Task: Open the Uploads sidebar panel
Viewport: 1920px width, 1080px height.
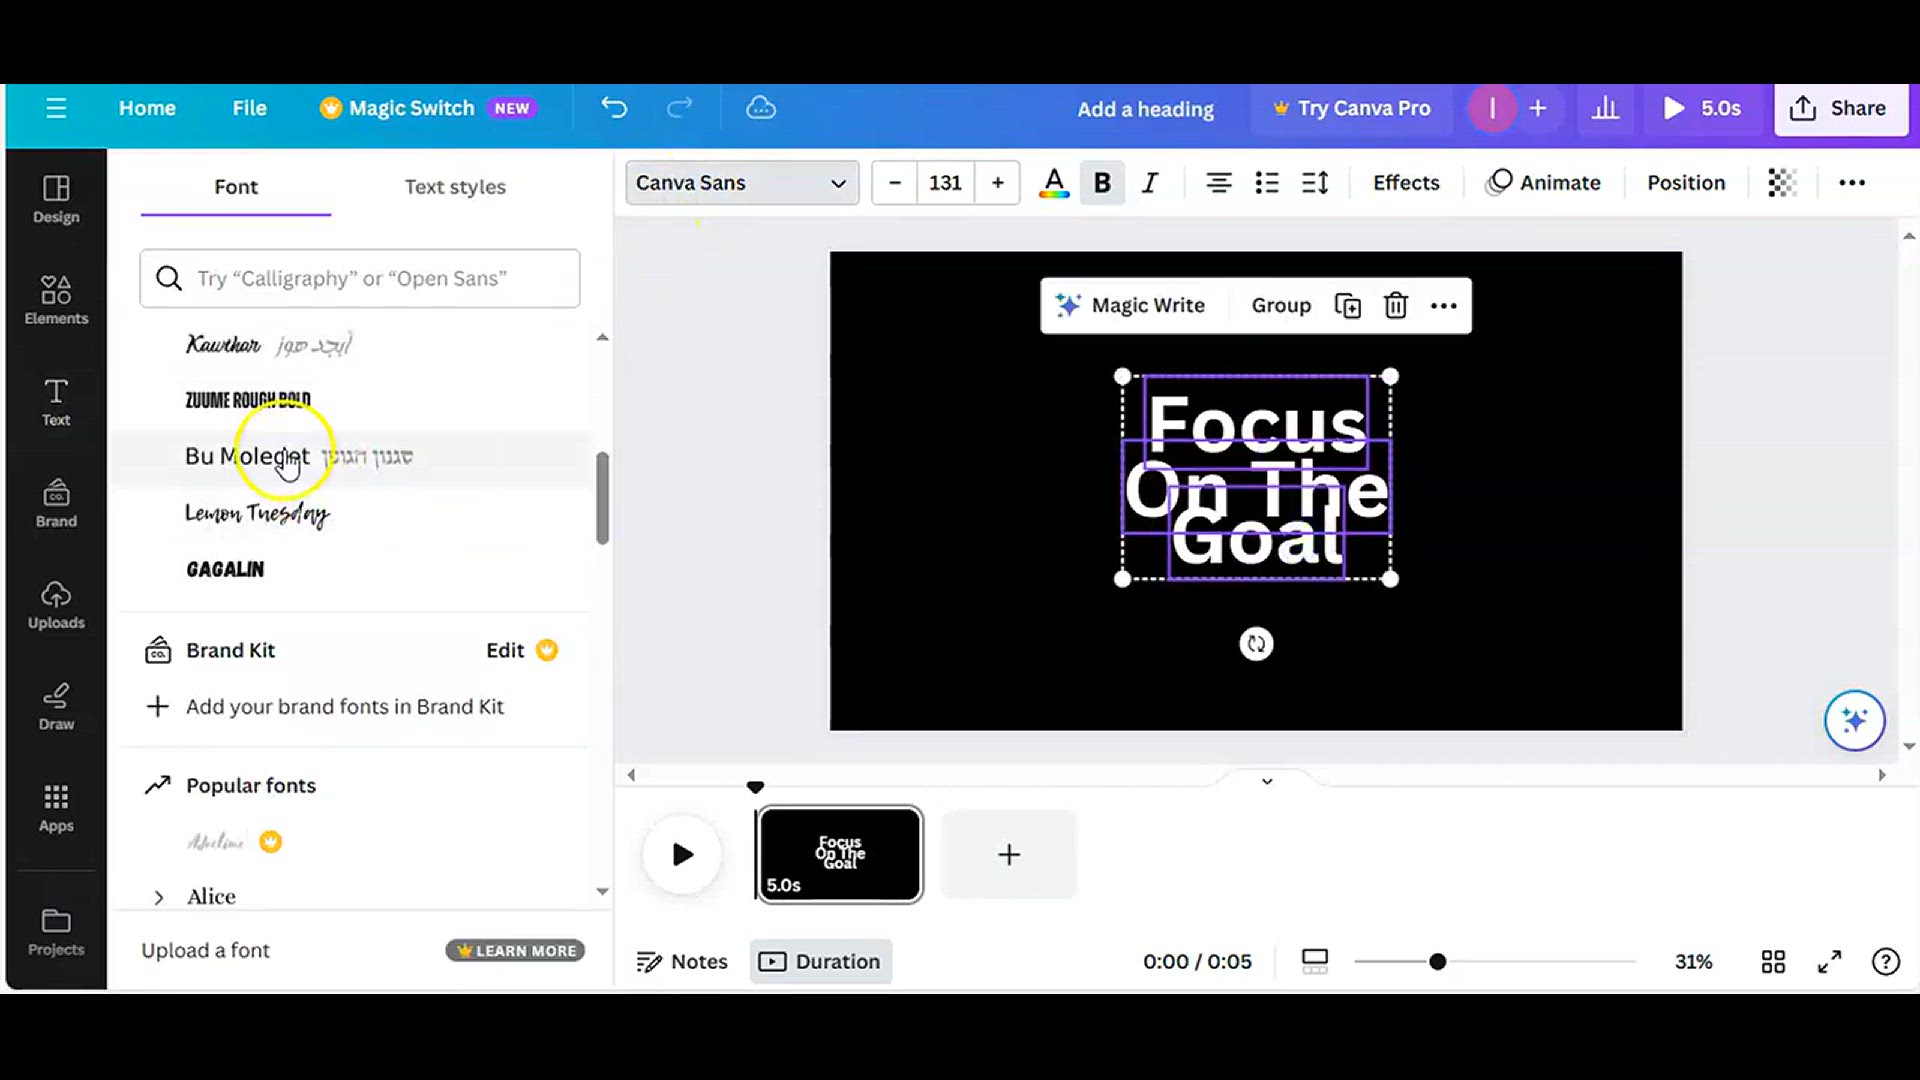Action: 56,605
